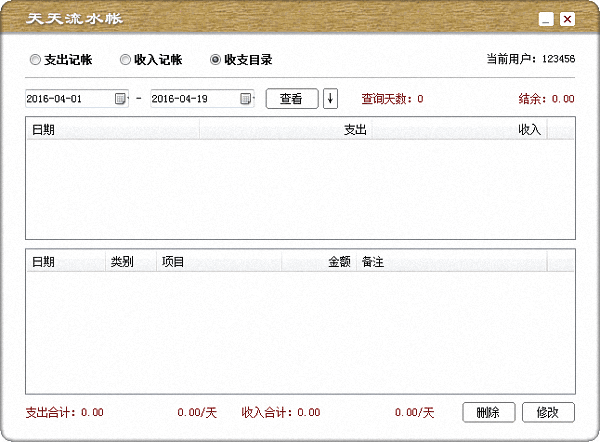
Task: Click the 项目 column header
Action: pos(218,262)
